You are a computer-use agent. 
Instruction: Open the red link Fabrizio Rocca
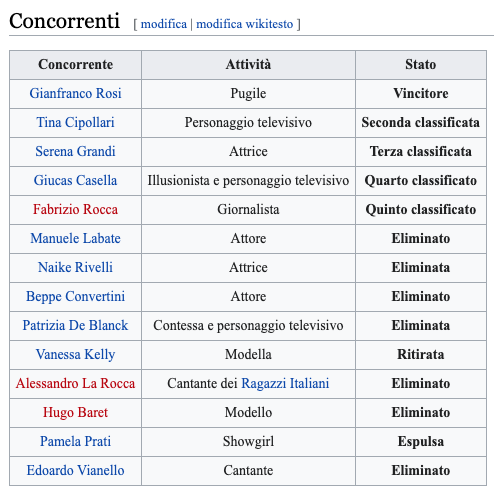pyautogui.click(x=75, y=209)
